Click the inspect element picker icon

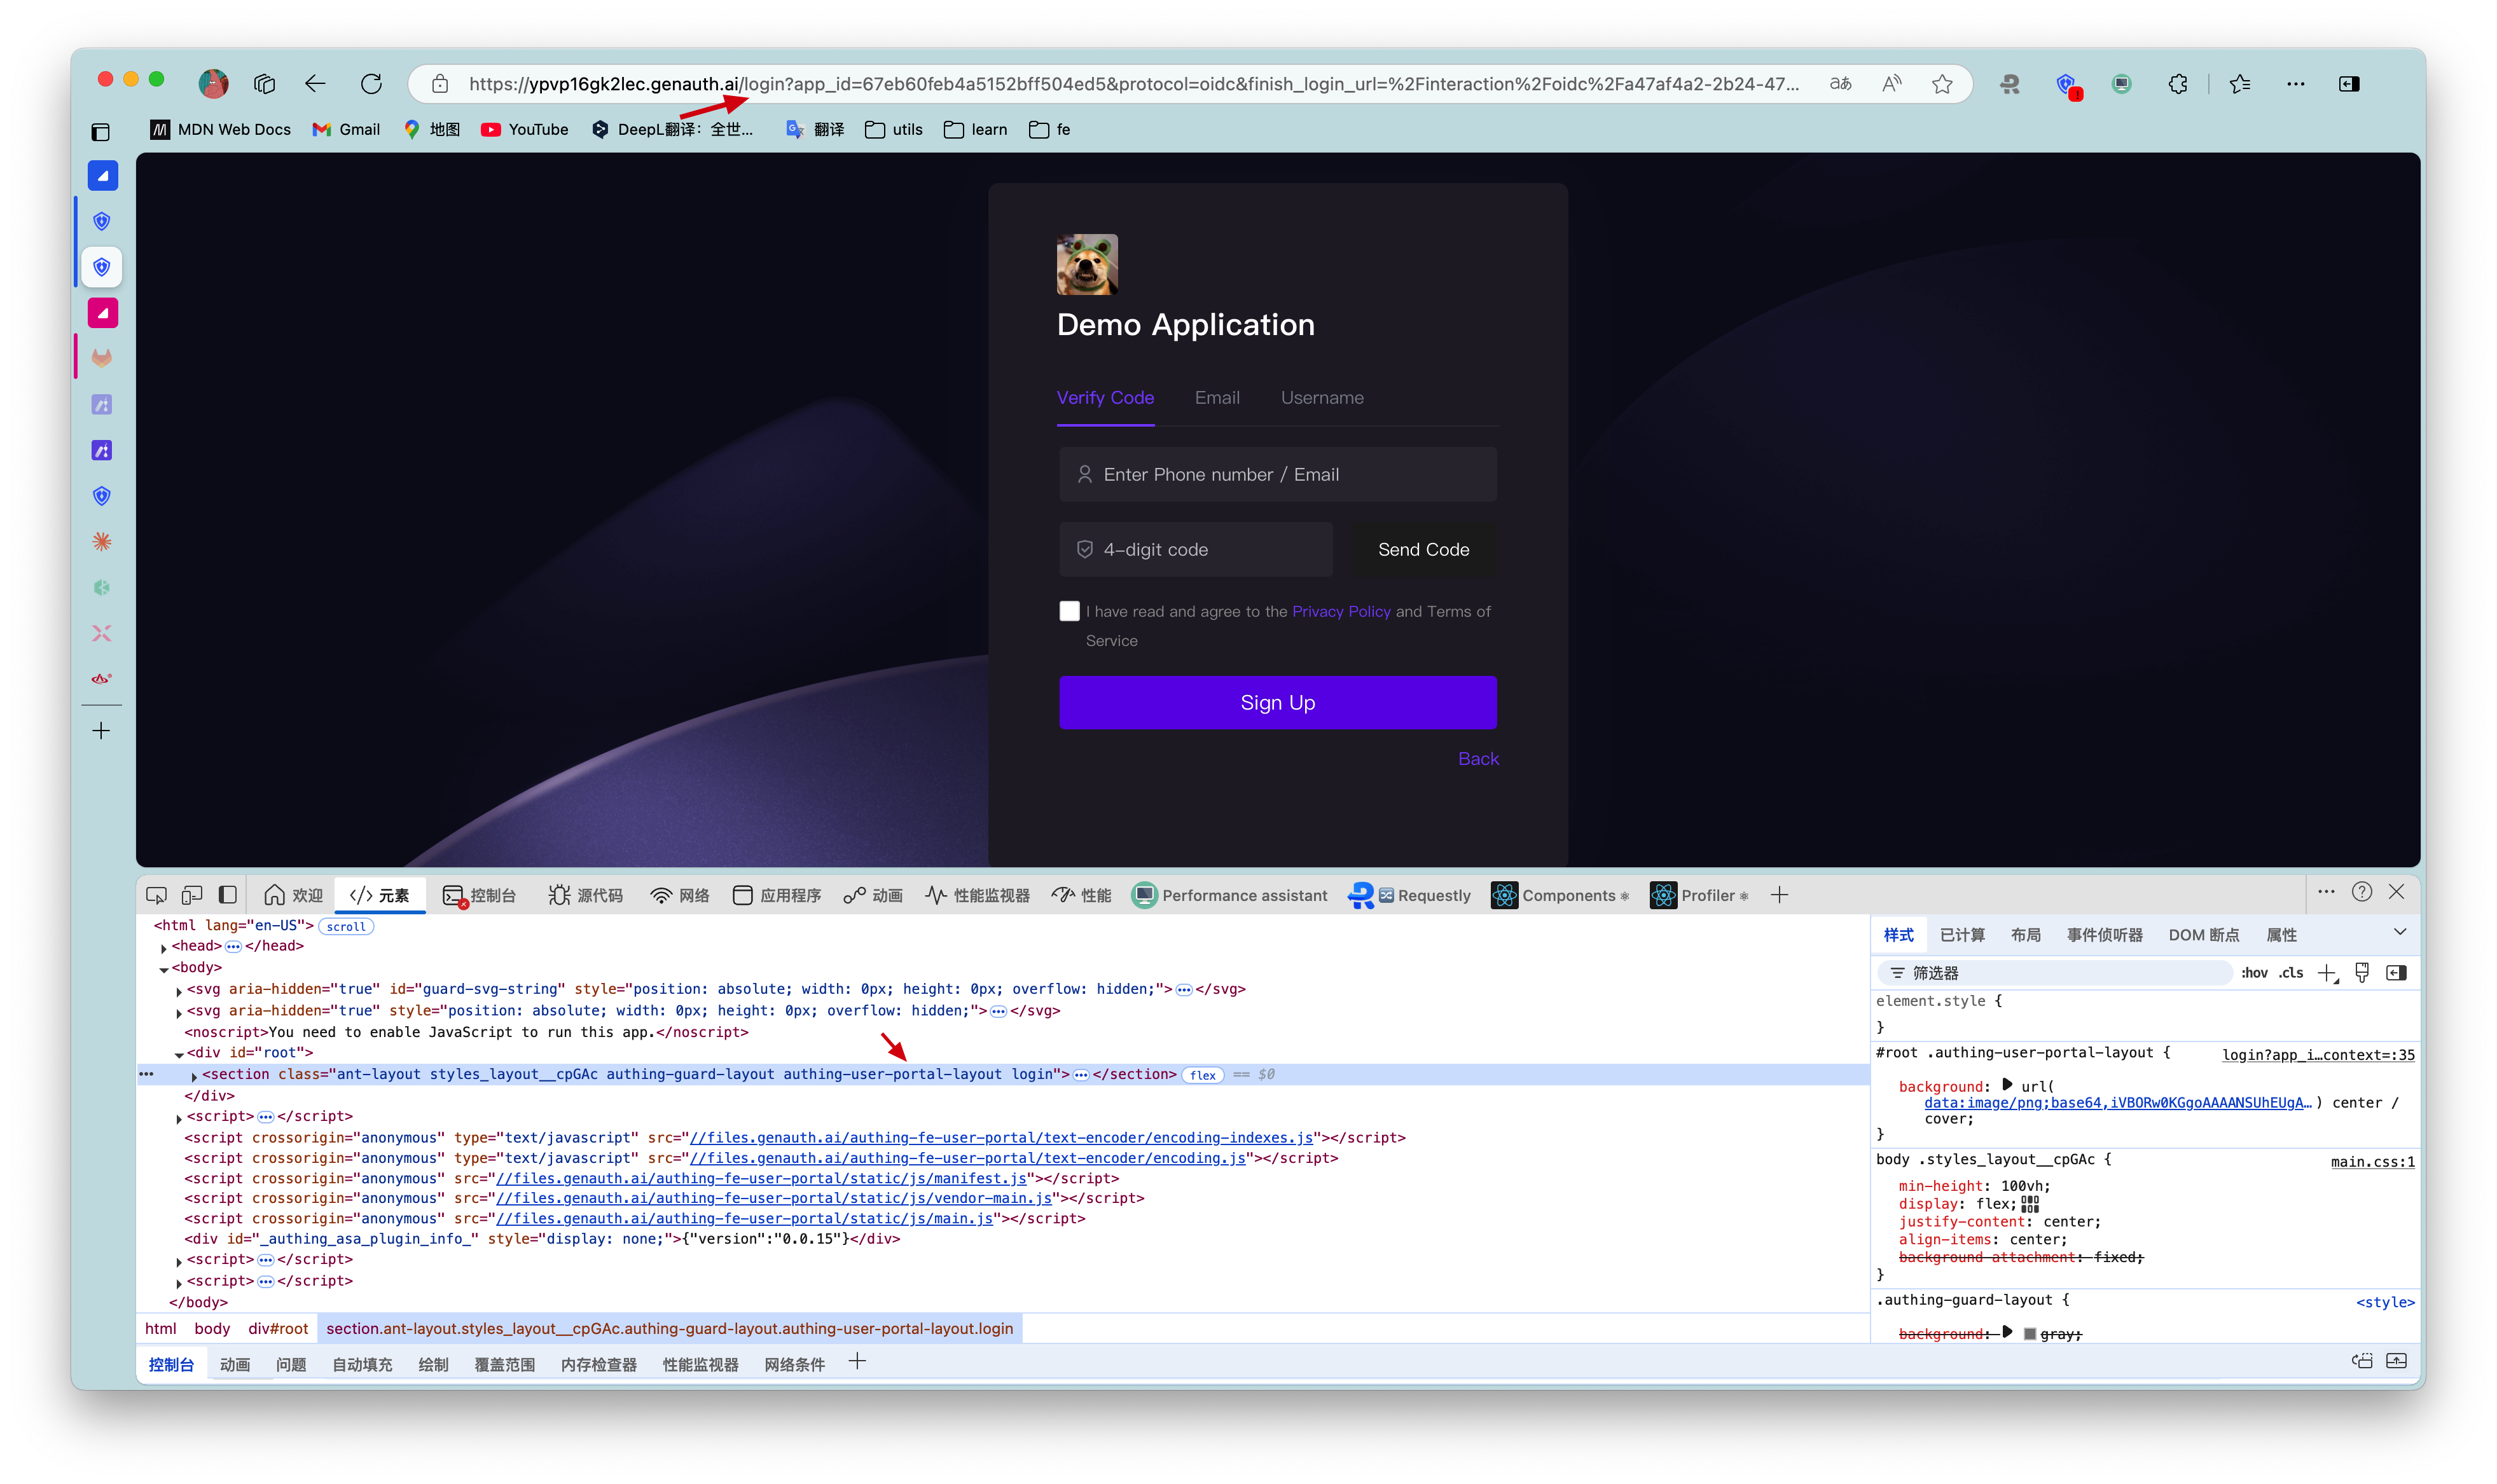pyautogui.click(x=156, y=895)
